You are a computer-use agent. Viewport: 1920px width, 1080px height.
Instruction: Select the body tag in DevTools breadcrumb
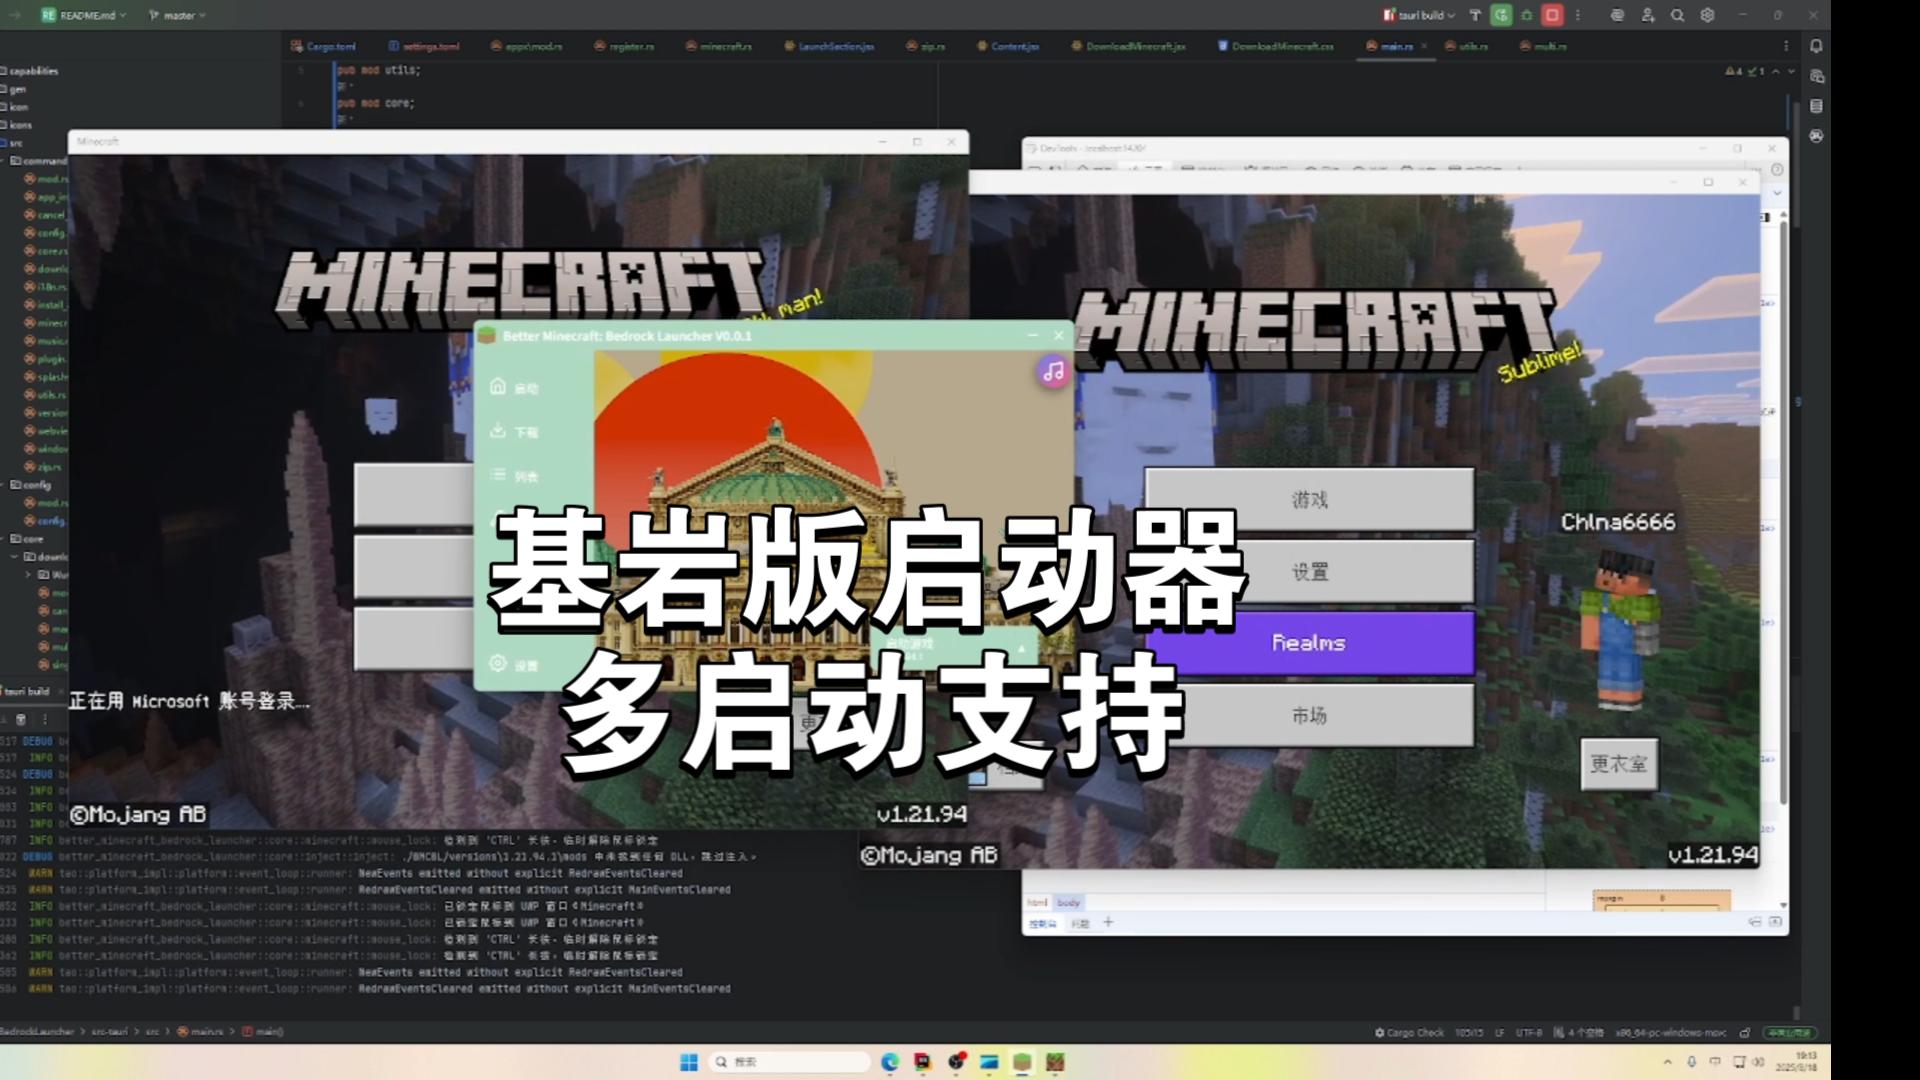[1068, 902]
